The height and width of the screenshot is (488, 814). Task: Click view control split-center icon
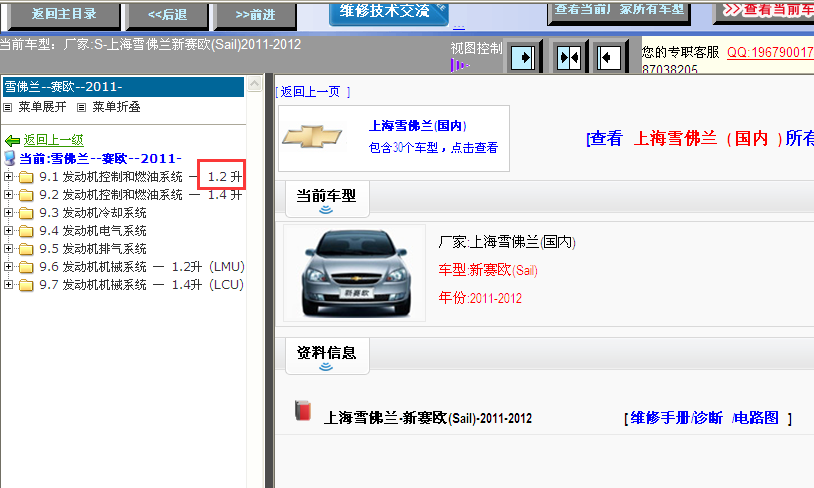pos(568,57)
